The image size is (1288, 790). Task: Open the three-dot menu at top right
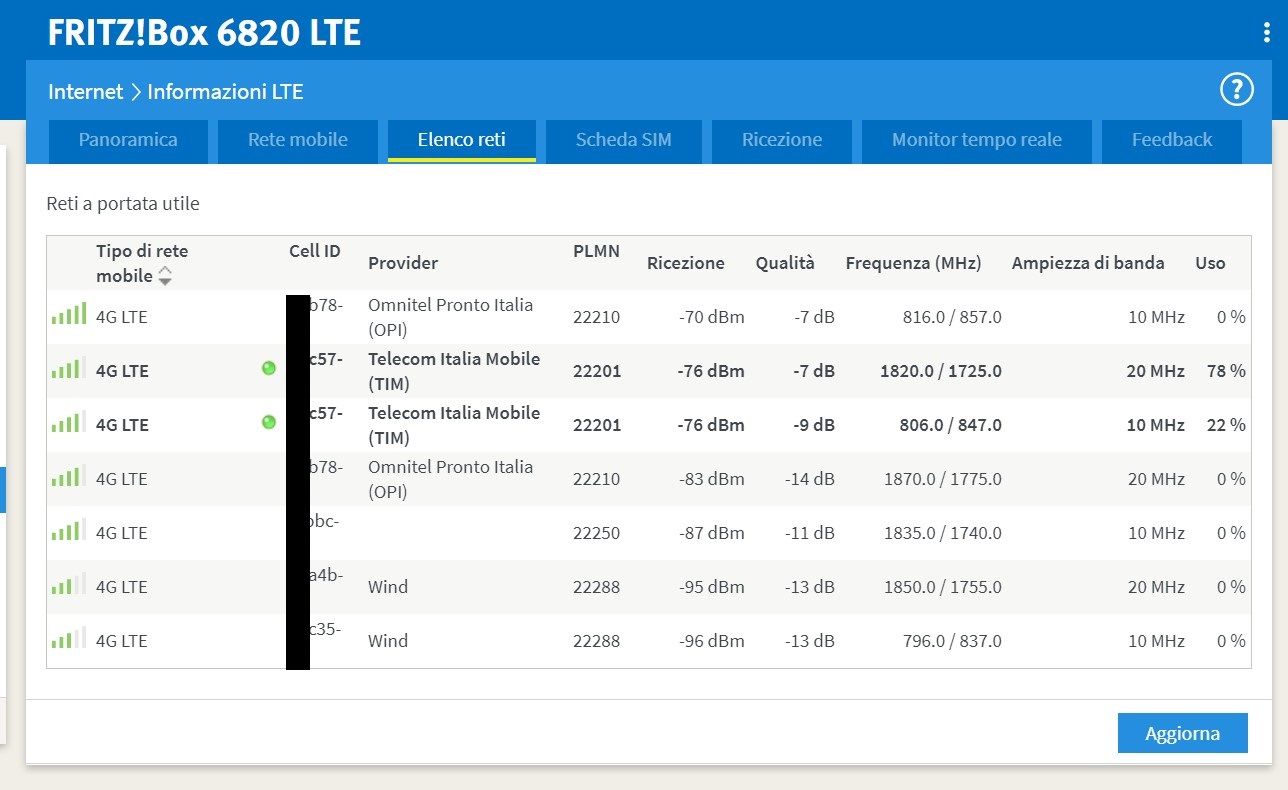(x=1267, y=33)
